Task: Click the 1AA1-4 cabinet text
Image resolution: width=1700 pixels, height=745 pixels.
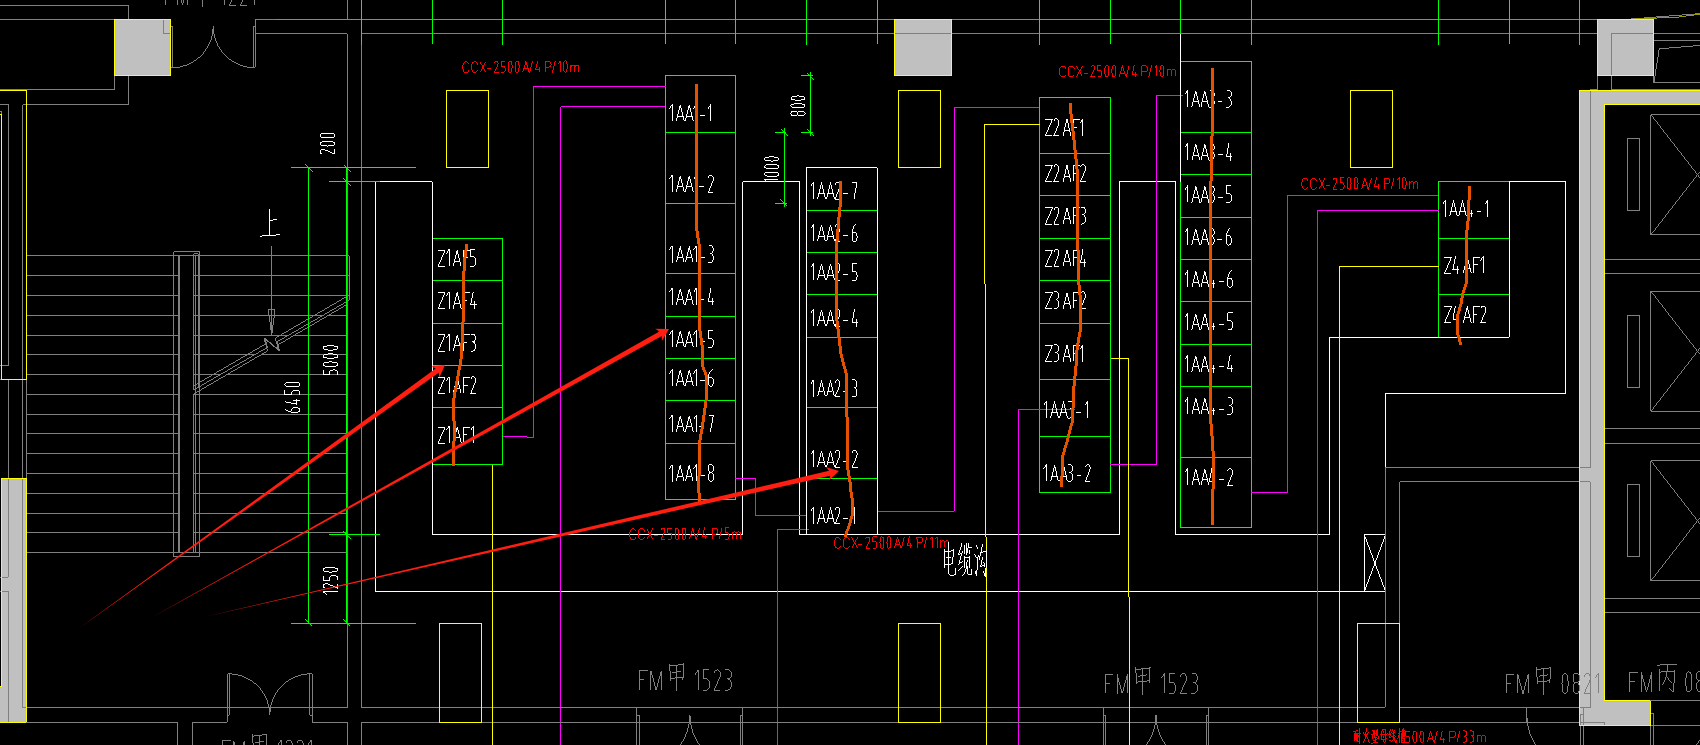Action: pos(691,298)
